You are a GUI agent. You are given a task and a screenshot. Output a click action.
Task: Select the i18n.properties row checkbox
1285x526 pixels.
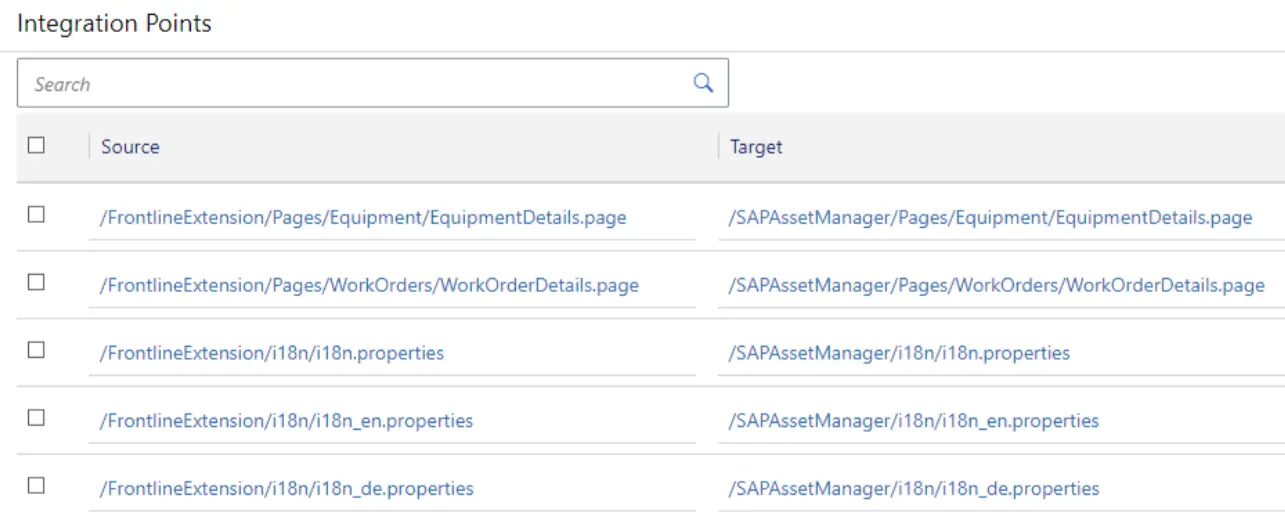[37, 350]
